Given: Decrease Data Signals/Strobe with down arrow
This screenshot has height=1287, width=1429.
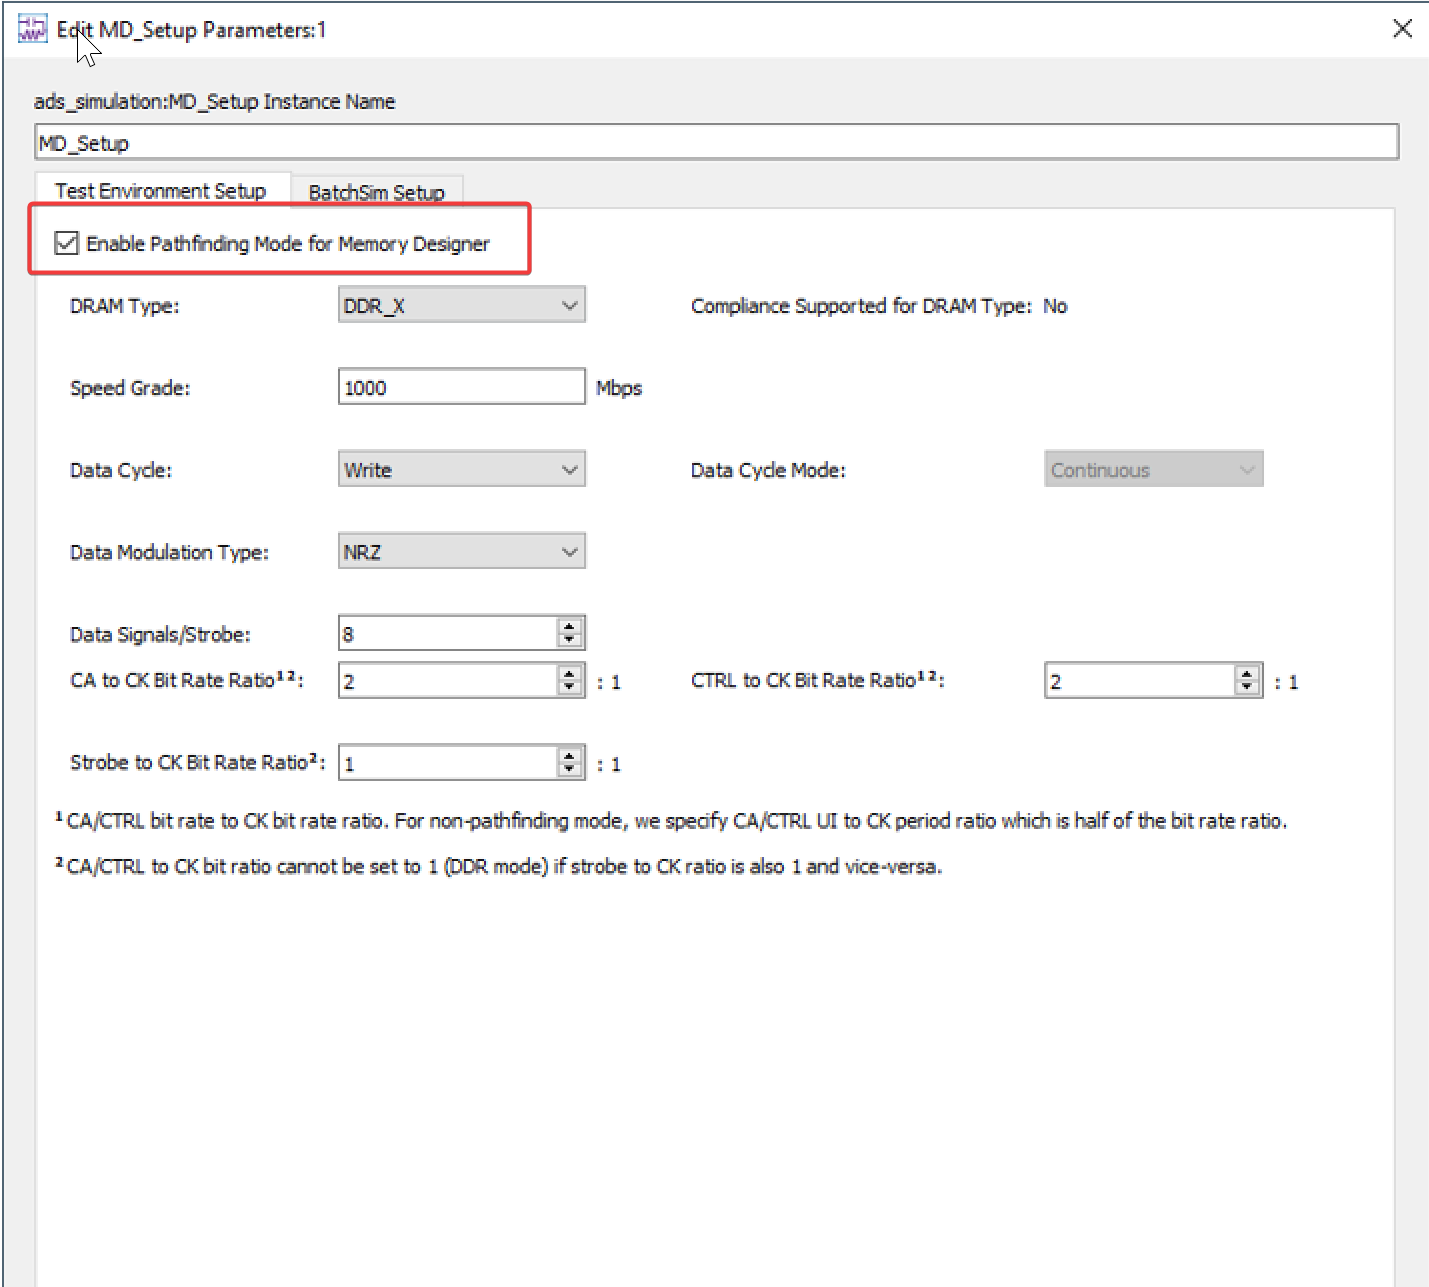Looking at the screenshot, I should 569,640.
